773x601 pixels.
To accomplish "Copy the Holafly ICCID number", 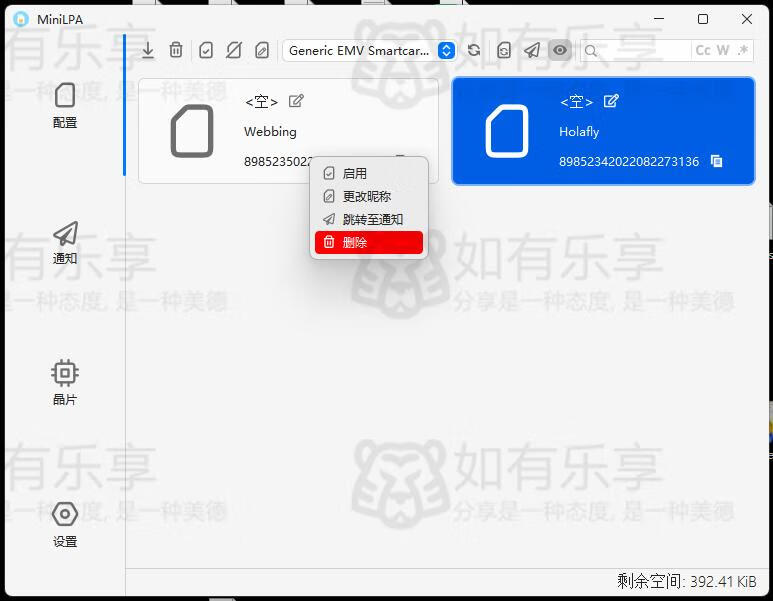I will 716,161.
